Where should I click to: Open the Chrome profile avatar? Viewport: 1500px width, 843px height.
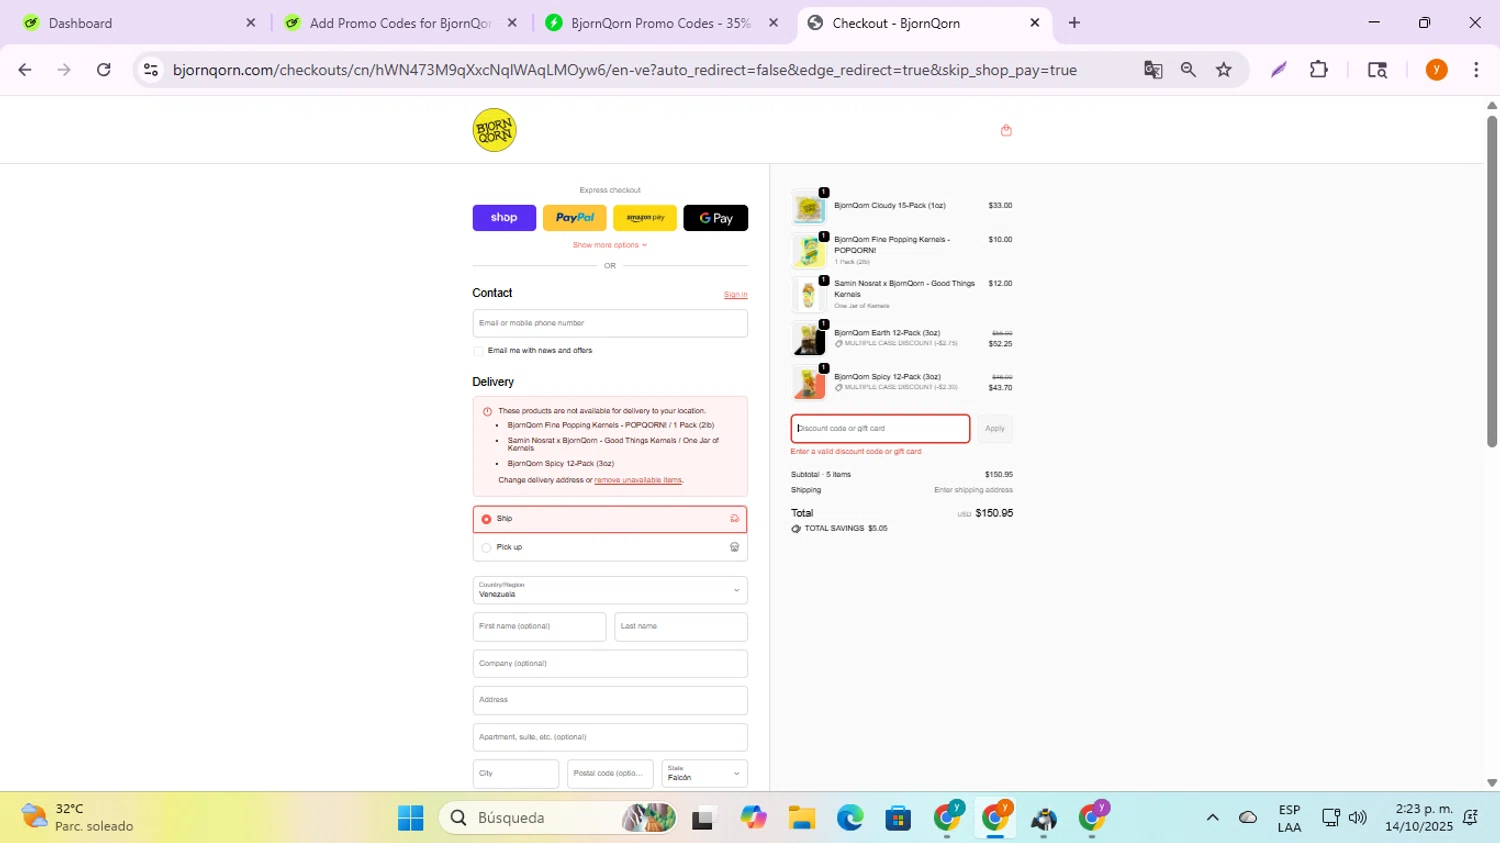click(x=1436, y=70)
